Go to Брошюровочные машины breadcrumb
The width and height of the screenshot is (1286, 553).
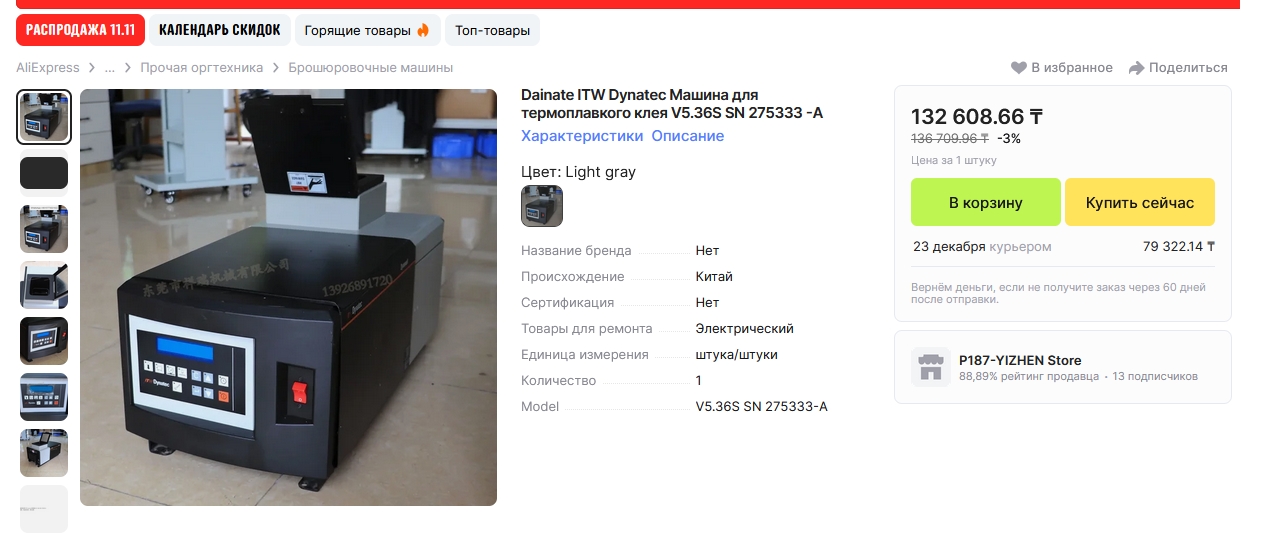[371, 68]
